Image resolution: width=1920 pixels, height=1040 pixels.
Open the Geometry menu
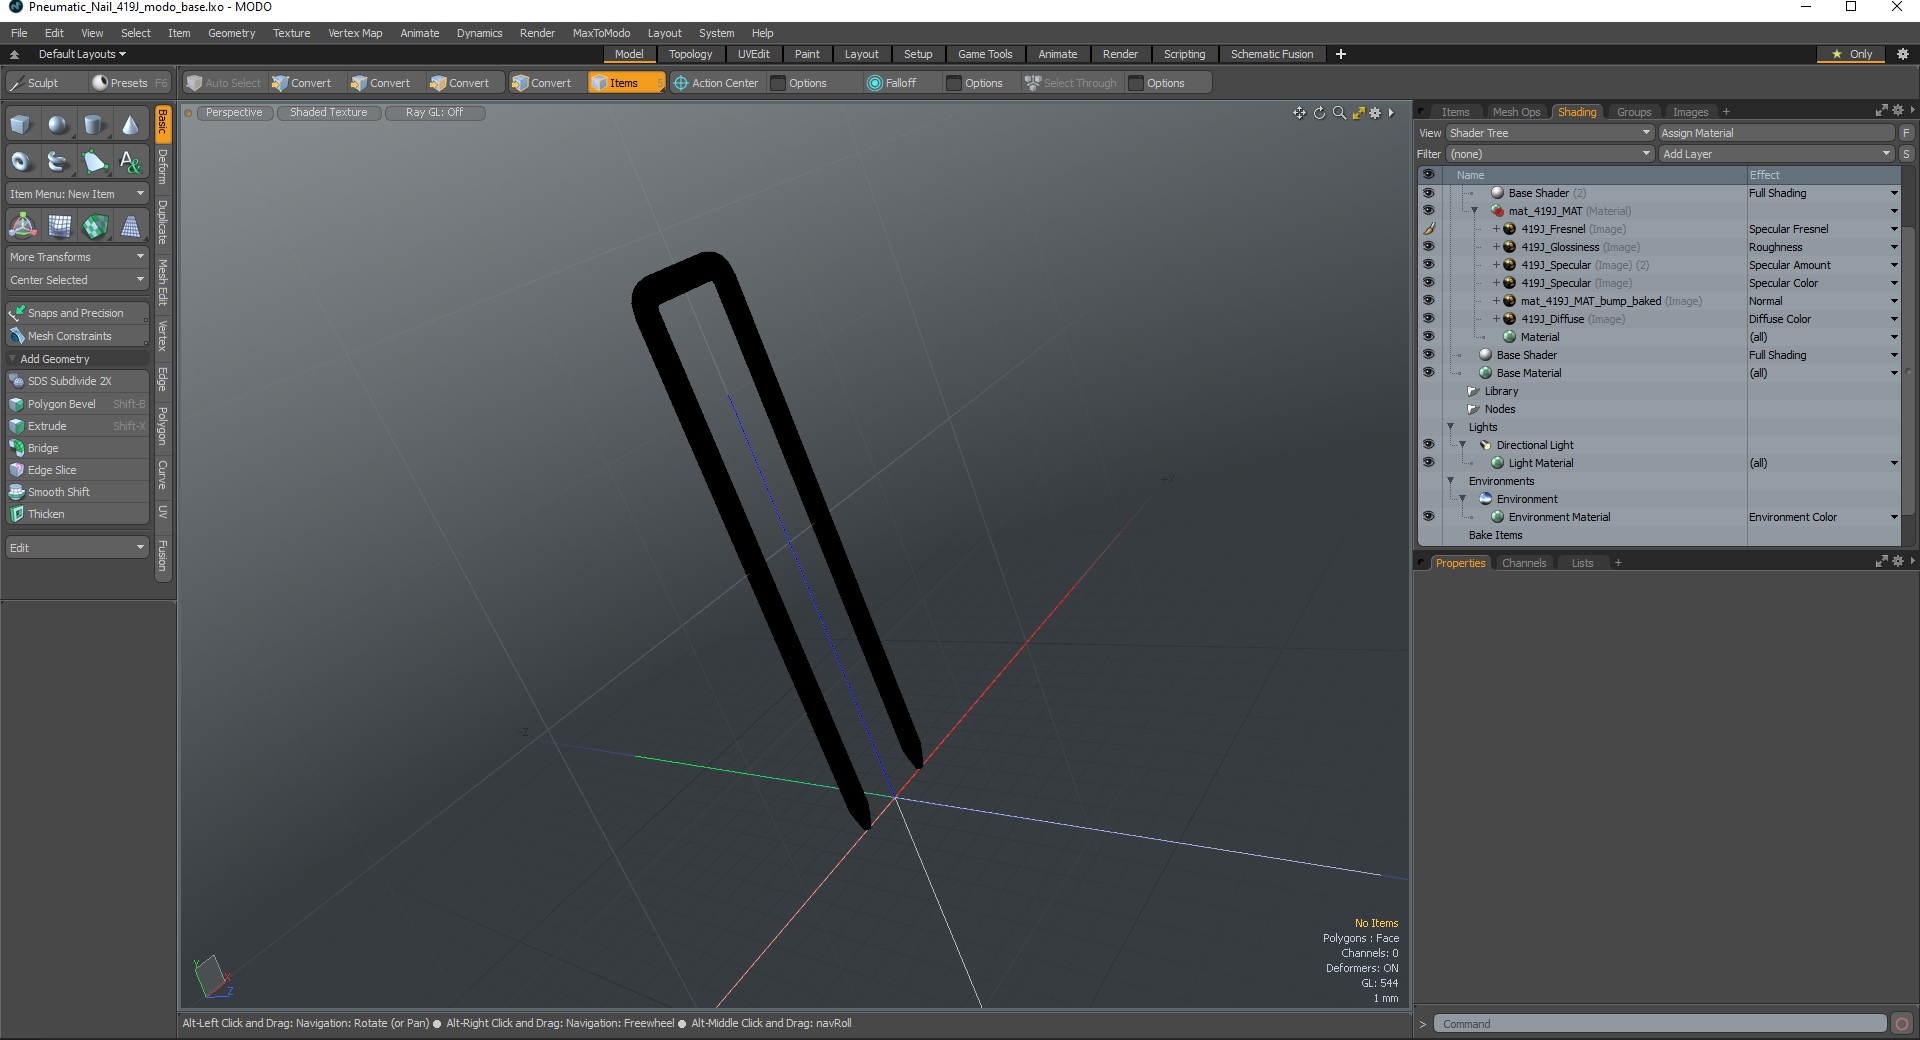click(x=231, y=33)
